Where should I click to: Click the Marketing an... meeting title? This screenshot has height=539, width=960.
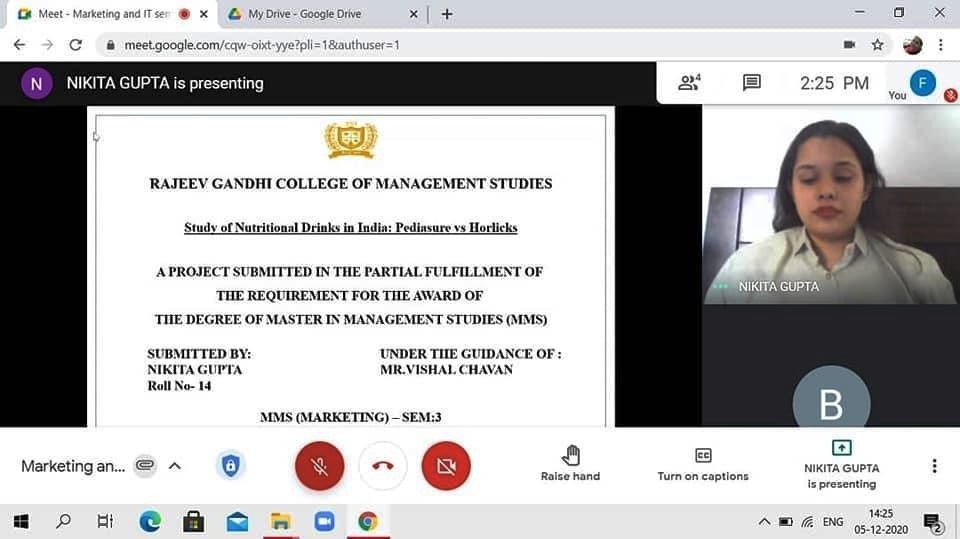point(73,466)
